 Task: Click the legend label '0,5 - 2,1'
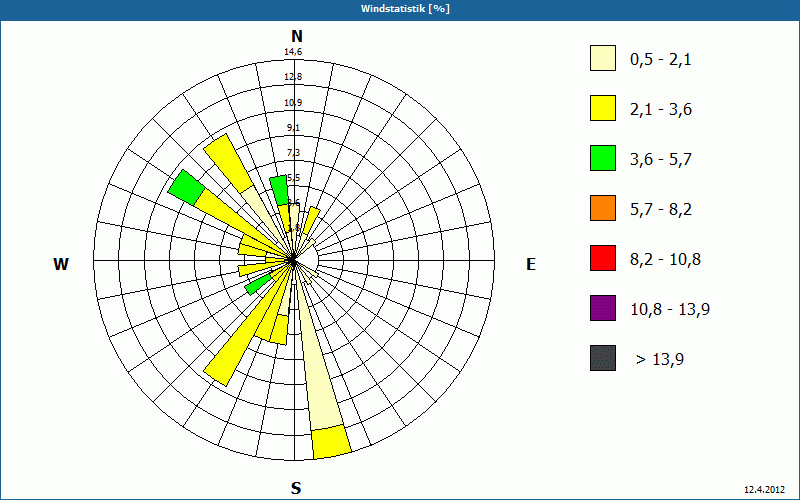[x=661, y=60]
